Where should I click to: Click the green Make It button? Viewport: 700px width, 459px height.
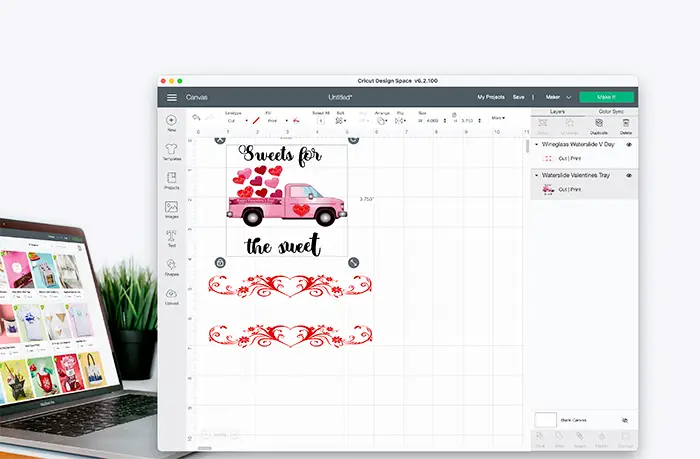[606, 97]
